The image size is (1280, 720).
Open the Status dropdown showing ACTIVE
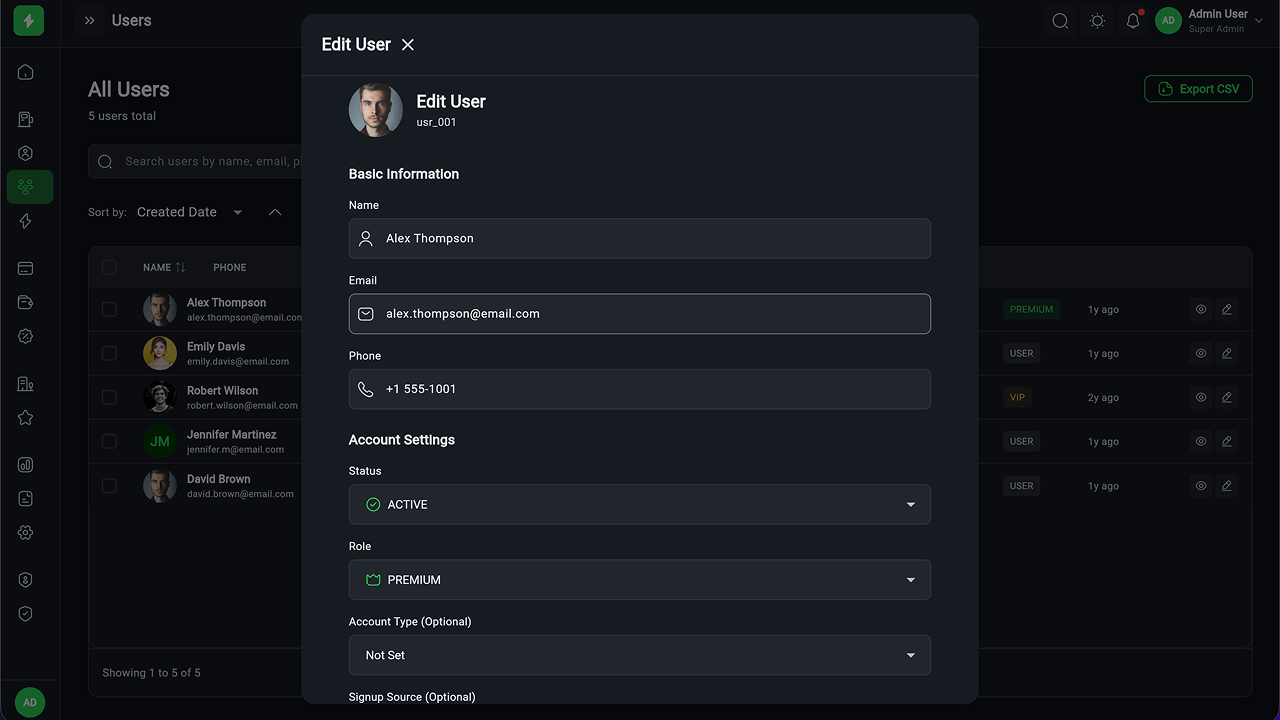[639, 505]
